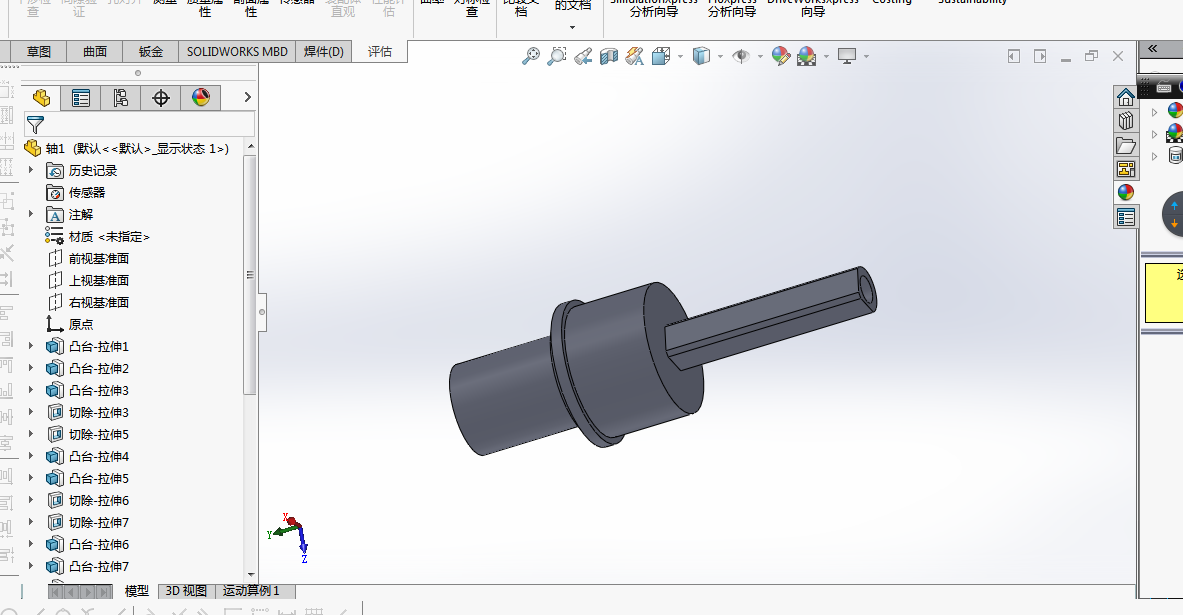The height and width of the screenshot is (615, 1183).
Task: Click the View Settings monitor icon
Action: [x=847, y=56]
